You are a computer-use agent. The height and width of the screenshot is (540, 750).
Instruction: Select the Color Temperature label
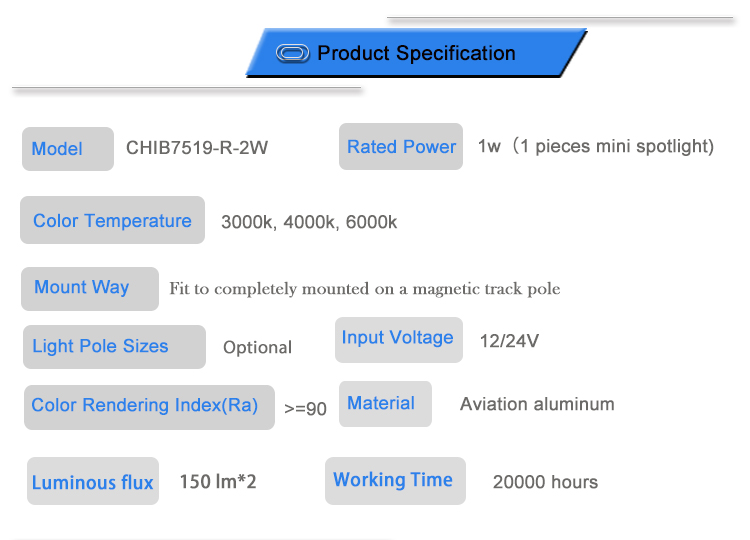pos(112,221)
